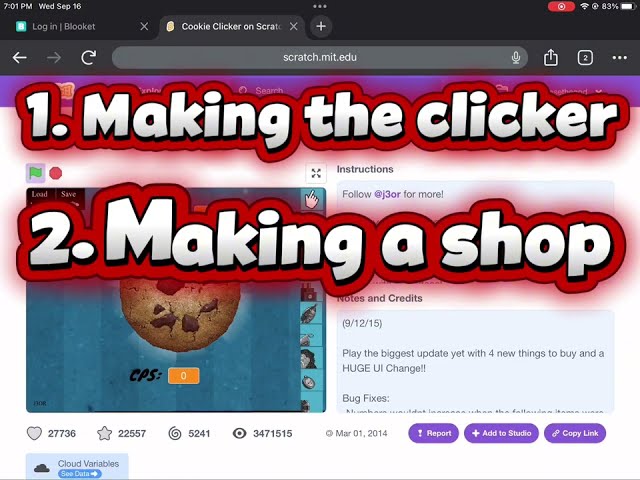This screenshot has height=480, width=640.
Task: Close the Log in | Blooket tab
Action: 144,27
